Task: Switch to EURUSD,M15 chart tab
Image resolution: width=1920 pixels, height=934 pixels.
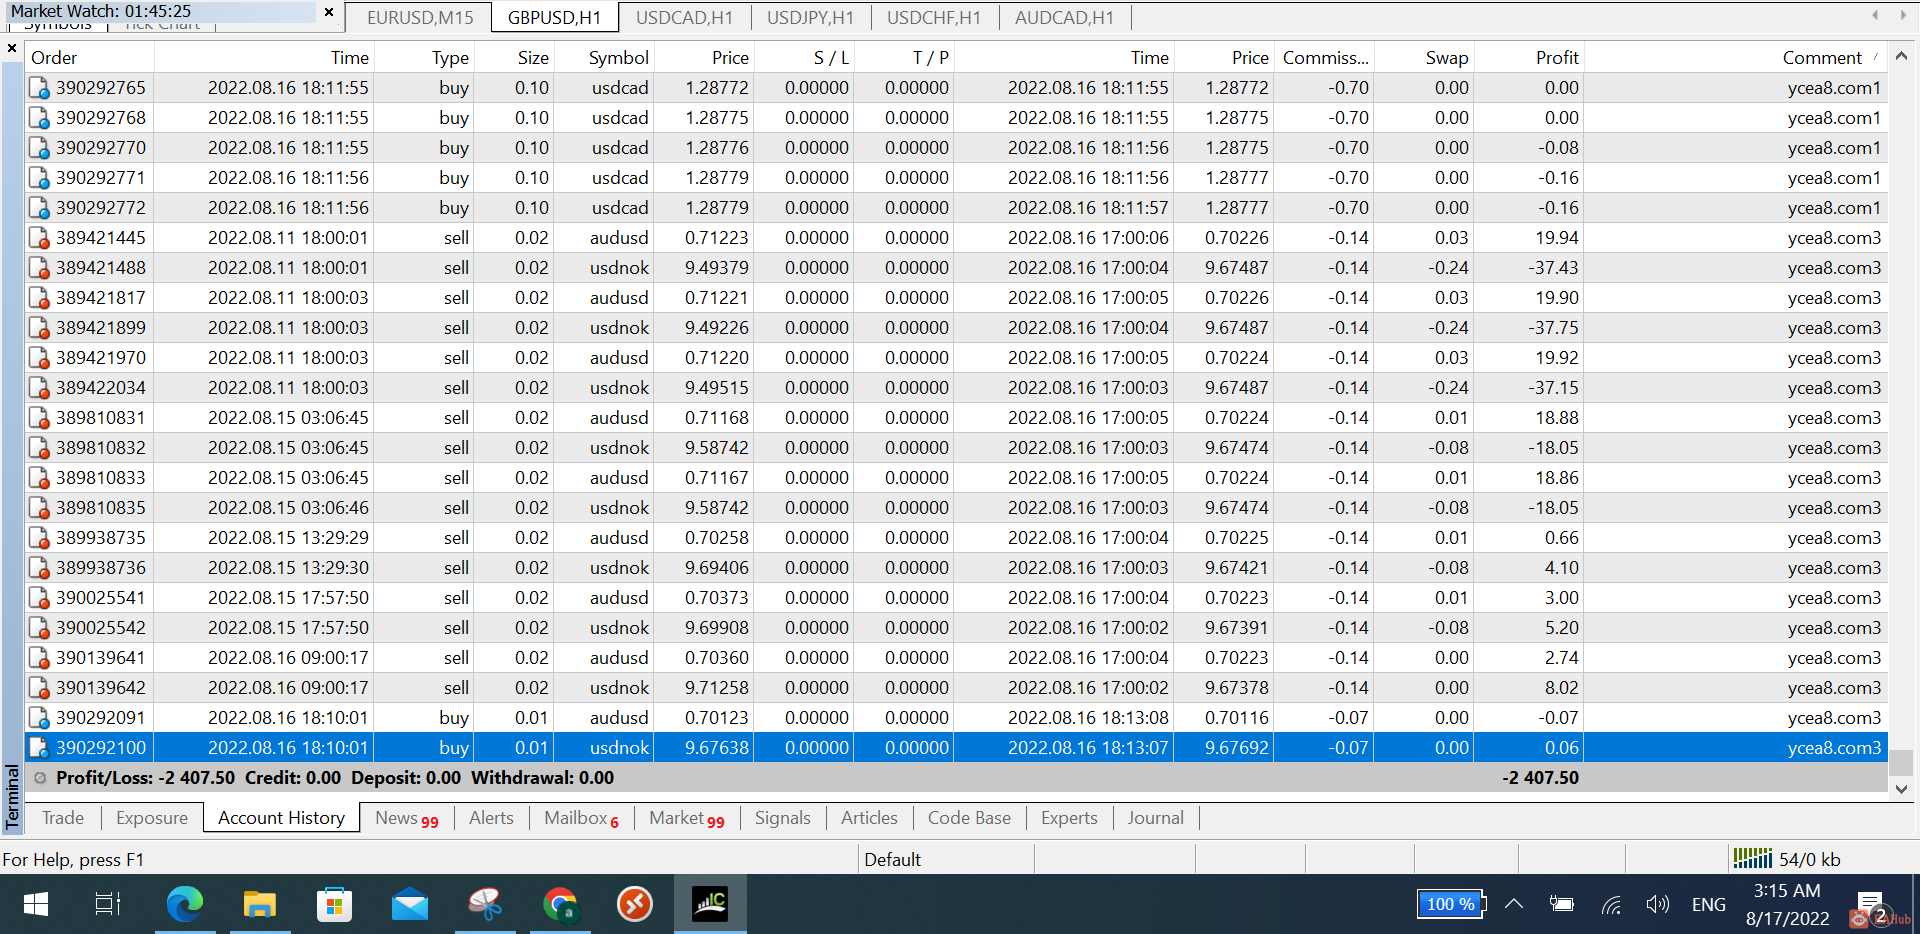Action: coord(420,18)
